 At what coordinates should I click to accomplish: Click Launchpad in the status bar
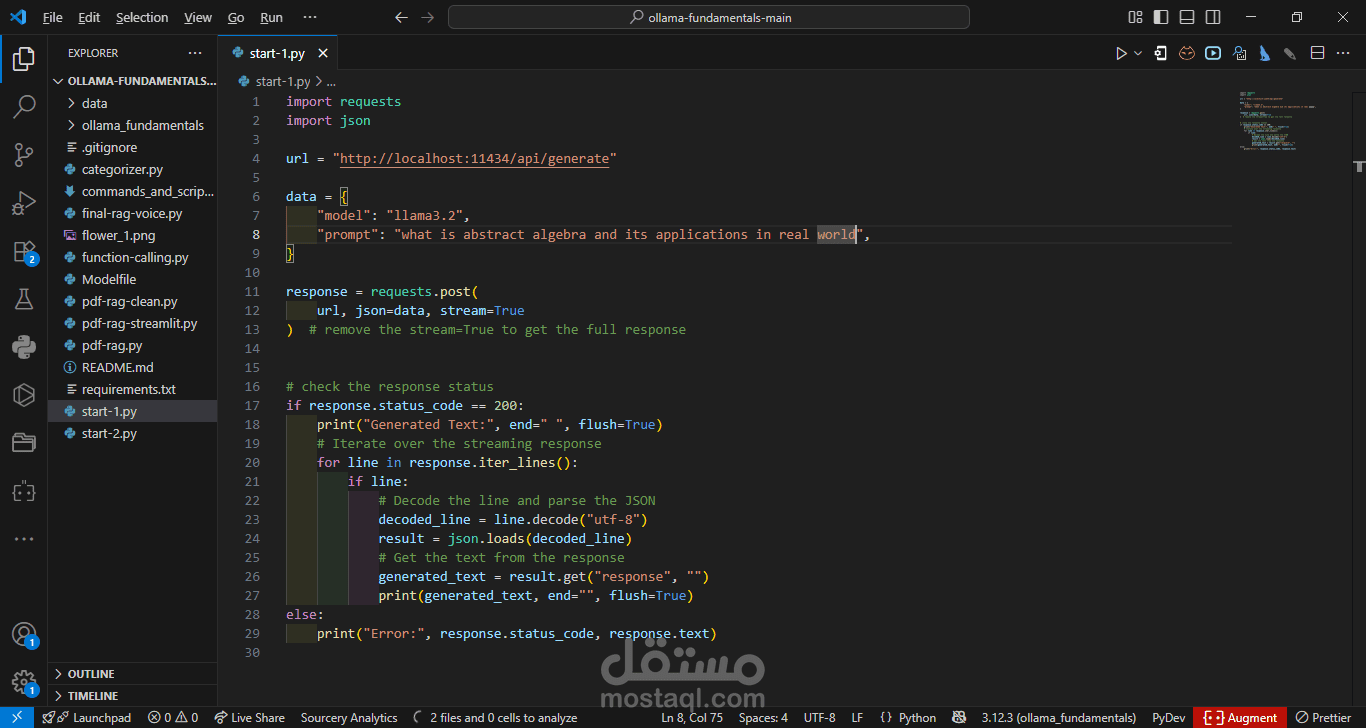pyautogui.click(x=86, y=717)
